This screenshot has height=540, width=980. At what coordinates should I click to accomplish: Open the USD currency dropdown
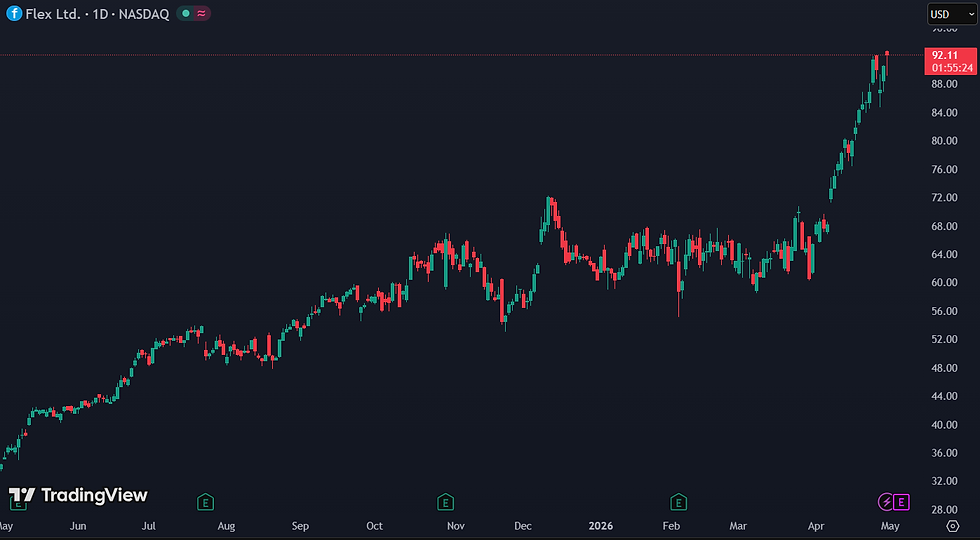pyautogui.click(x=952, y=14)
